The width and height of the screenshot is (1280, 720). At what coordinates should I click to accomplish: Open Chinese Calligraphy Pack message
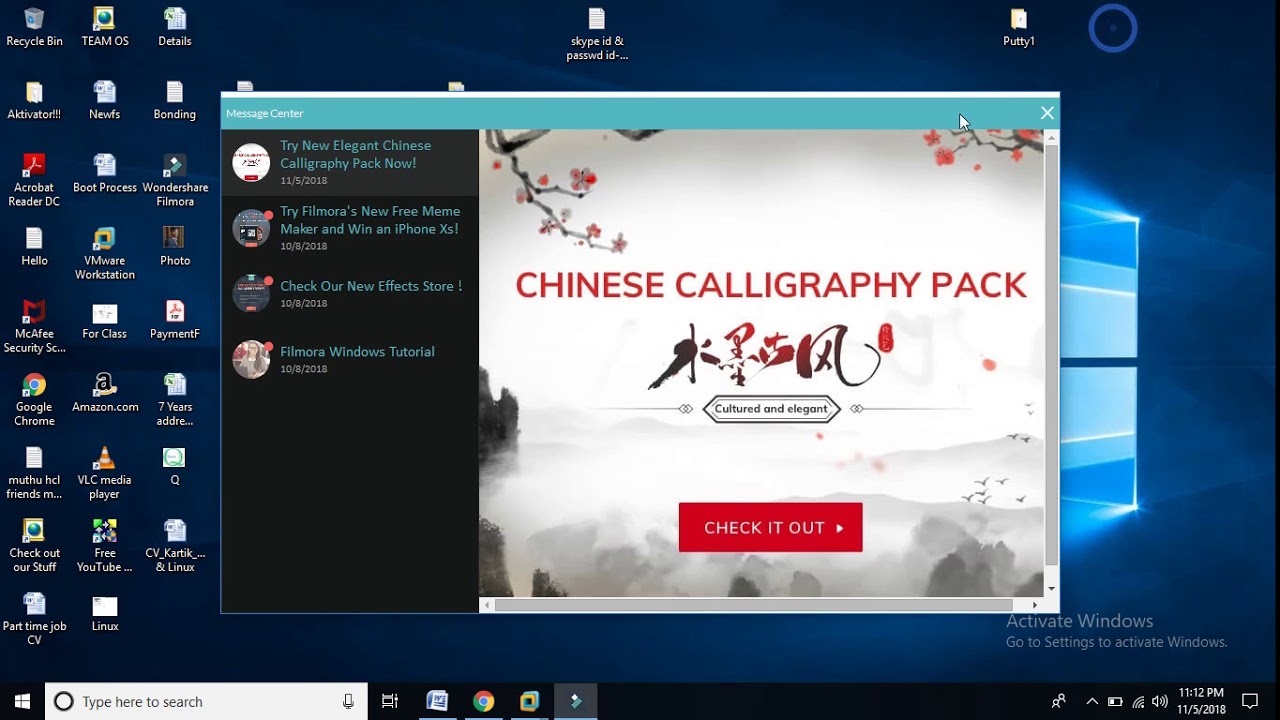tap(350, 162)
